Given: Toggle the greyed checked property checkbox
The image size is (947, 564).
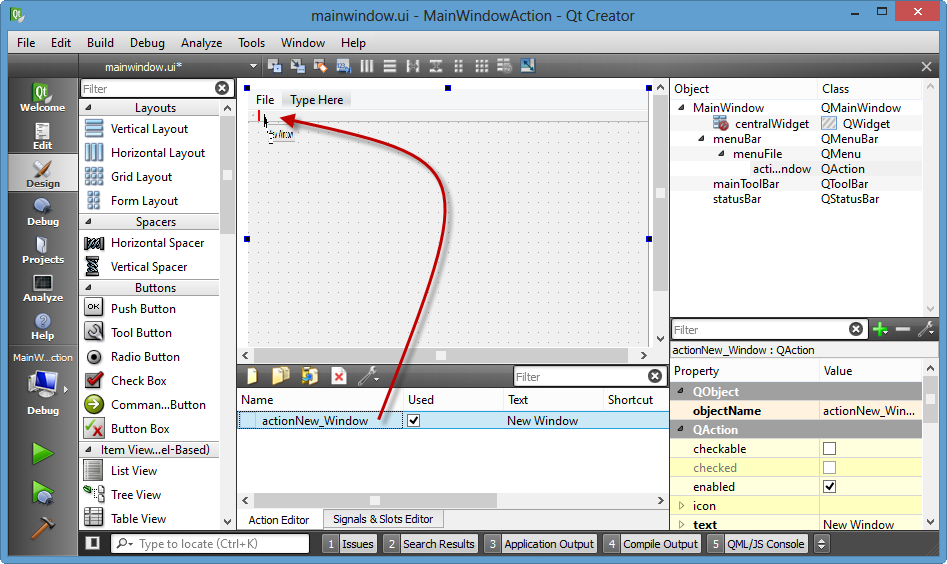Looking at the screenshot, I should click(829, 467).
